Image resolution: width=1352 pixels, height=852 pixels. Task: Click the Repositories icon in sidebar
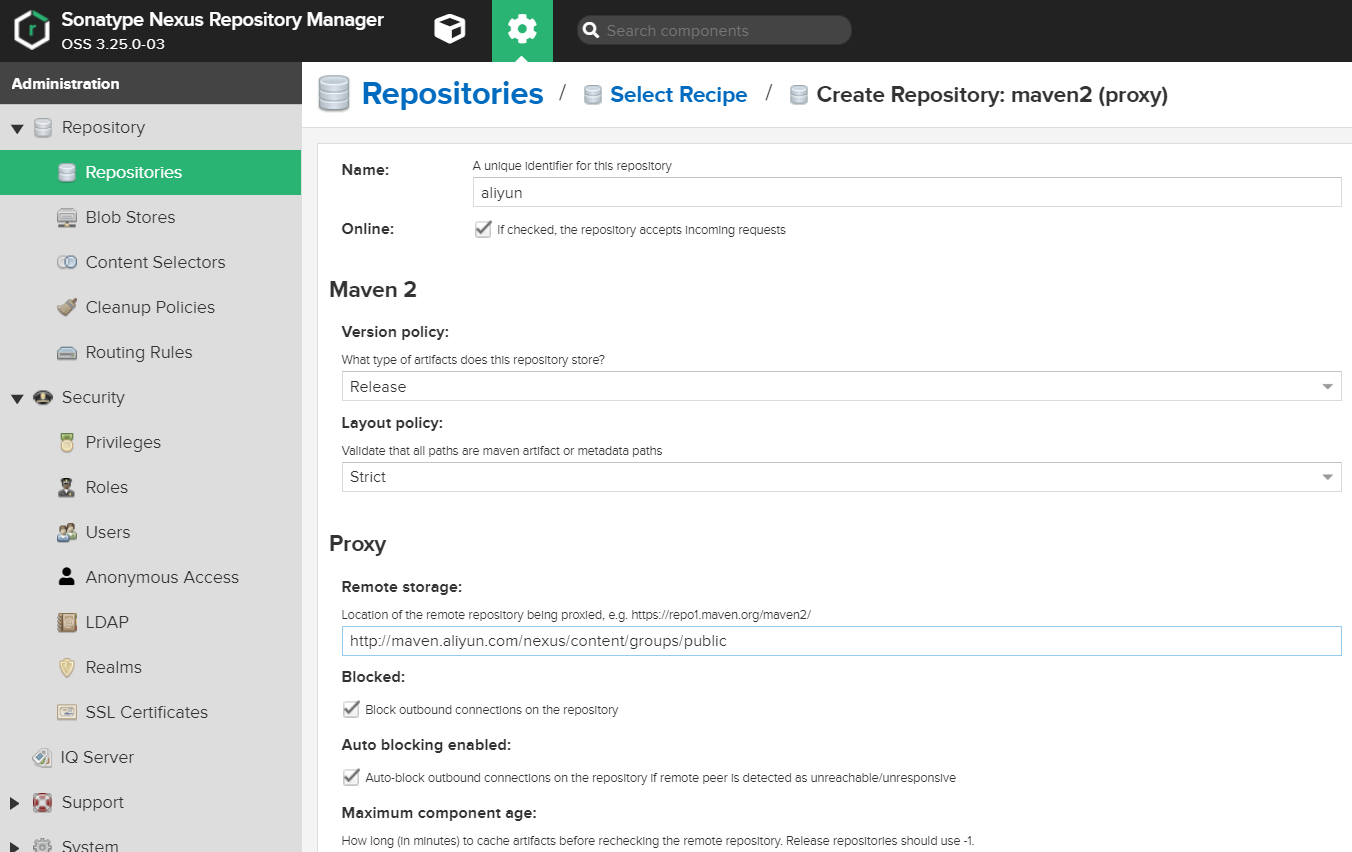67,173
